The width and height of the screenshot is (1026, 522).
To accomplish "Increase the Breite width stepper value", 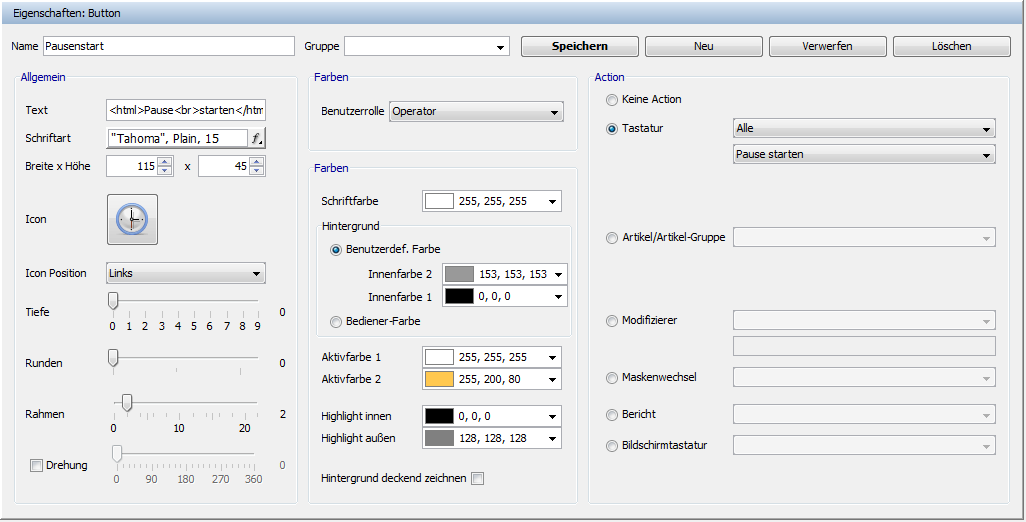I will coord(165,161).
